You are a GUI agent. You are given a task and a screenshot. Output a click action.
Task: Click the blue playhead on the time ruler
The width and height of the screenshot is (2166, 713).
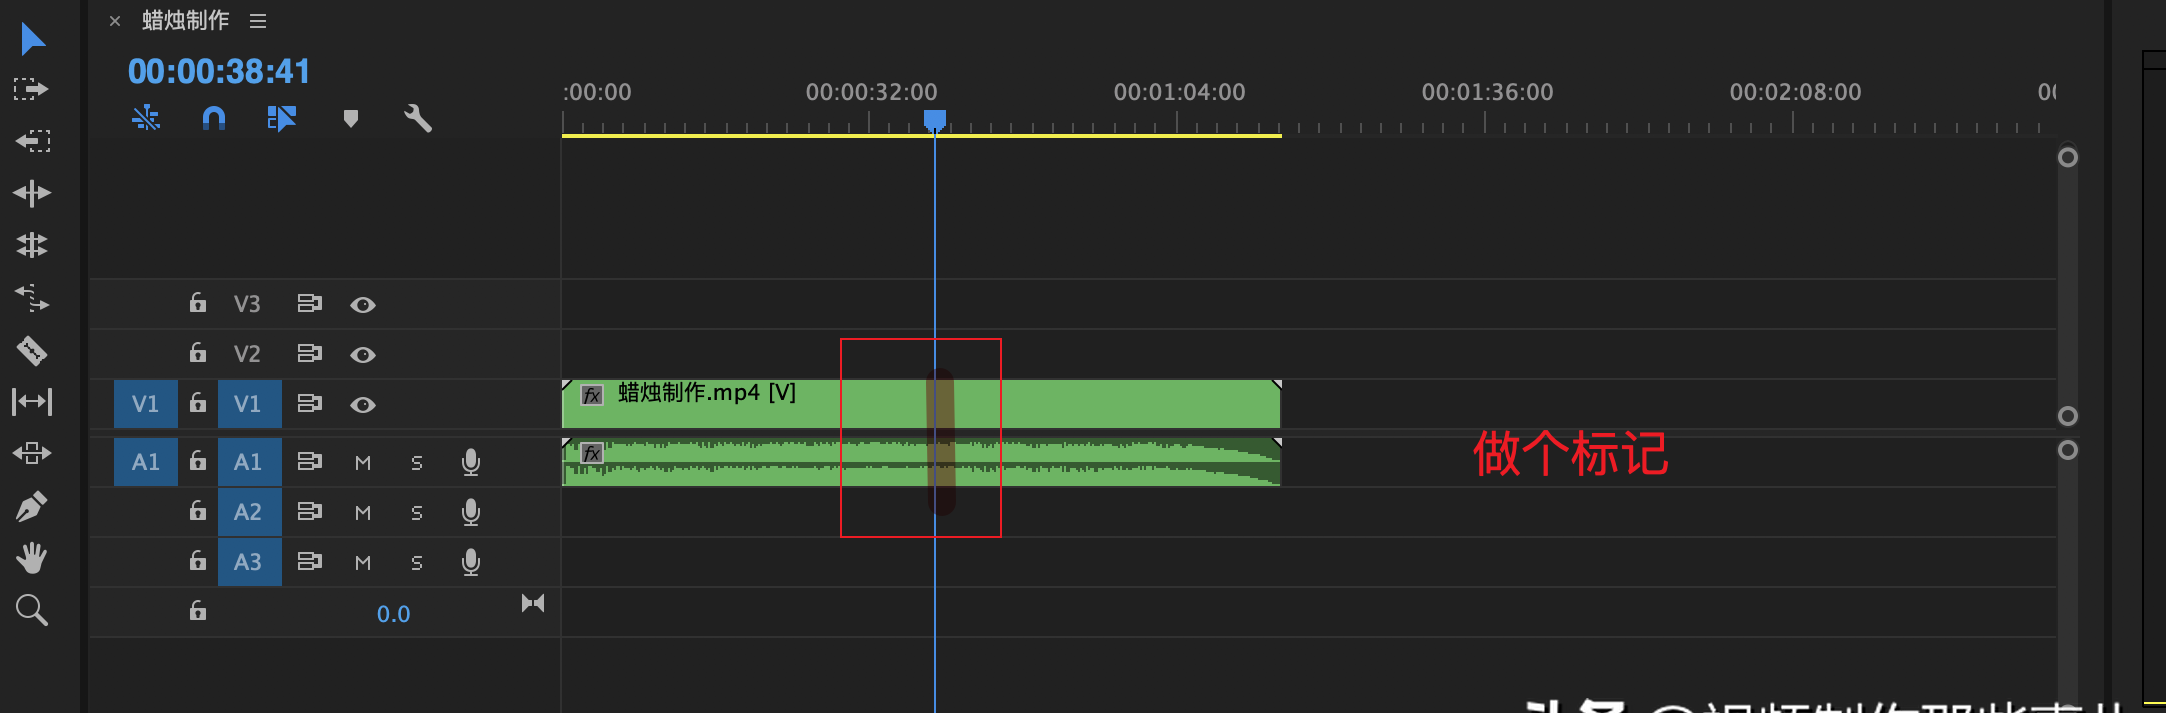click(935, 120)
